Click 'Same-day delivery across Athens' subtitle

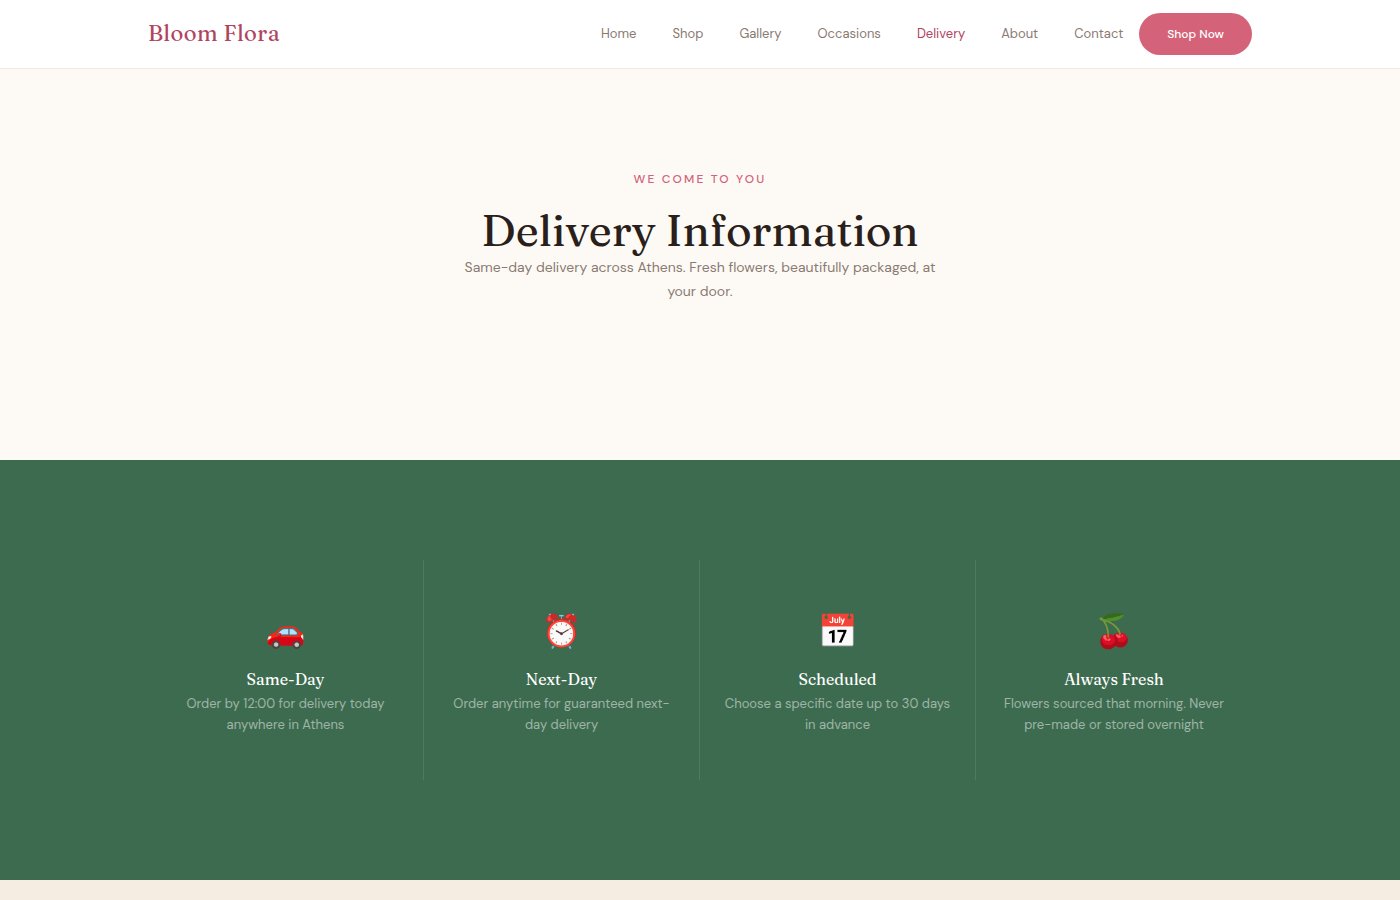pos(700,279)
